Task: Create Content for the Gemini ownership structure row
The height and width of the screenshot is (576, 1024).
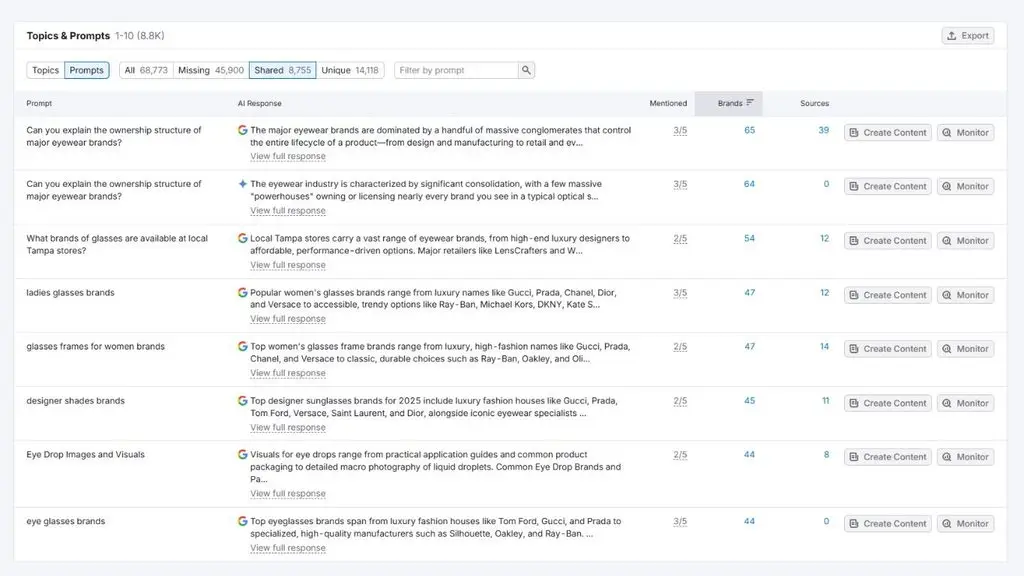Action: click(888, 186)
